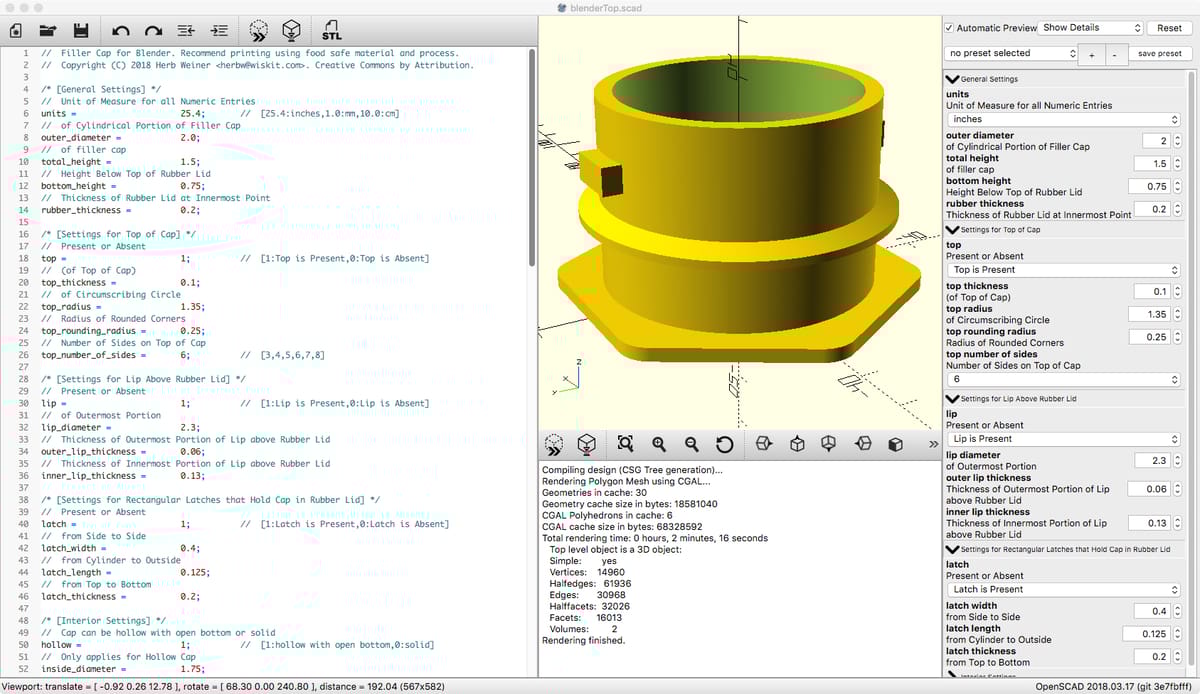Open the 'Top is Present' dropdown
Image resolution: width=1200 pixels, height=694 pixels.
[1064, 270]
